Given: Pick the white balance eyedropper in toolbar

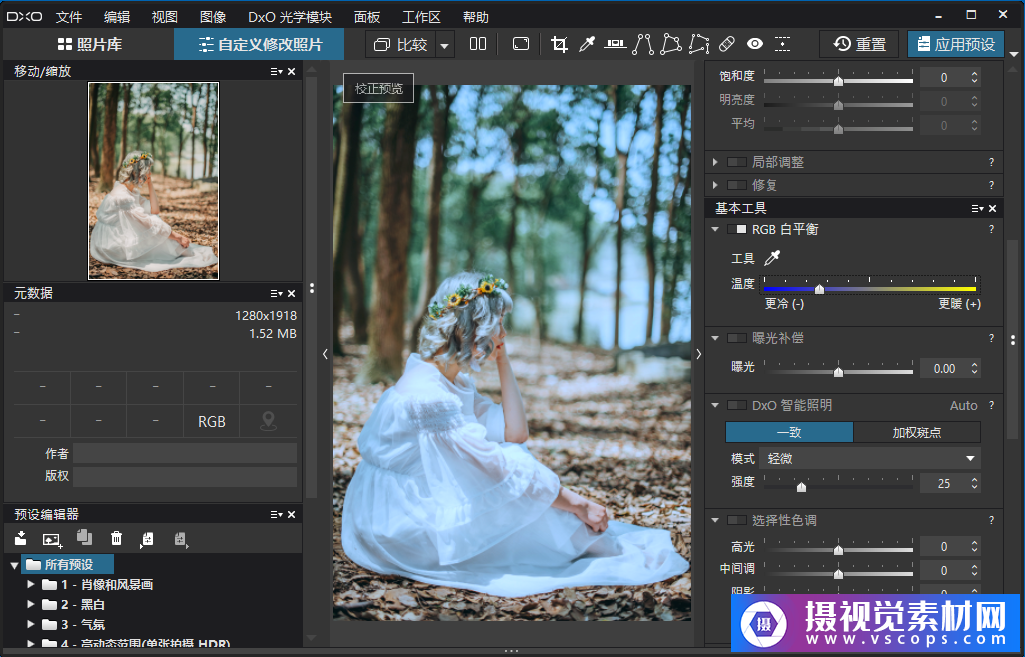Looking at the screenshot, I should pyautogui.click(x=588, y=44).
